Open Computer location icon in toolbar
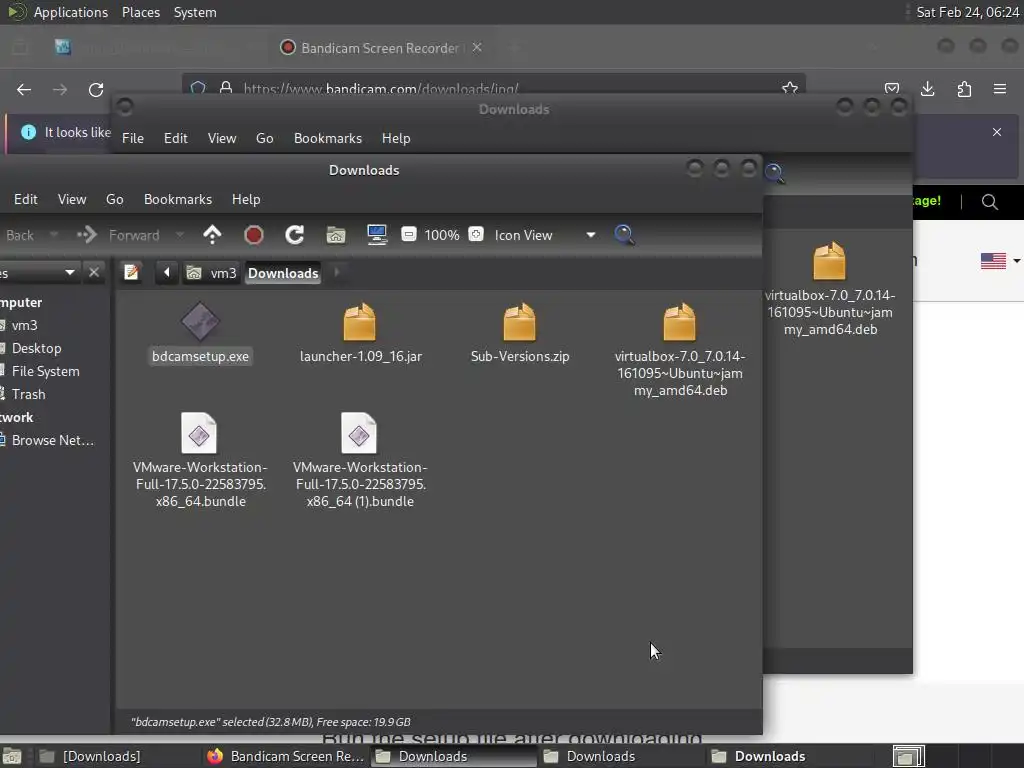Viewport: 1024px width, 768px height. point(377,234)
